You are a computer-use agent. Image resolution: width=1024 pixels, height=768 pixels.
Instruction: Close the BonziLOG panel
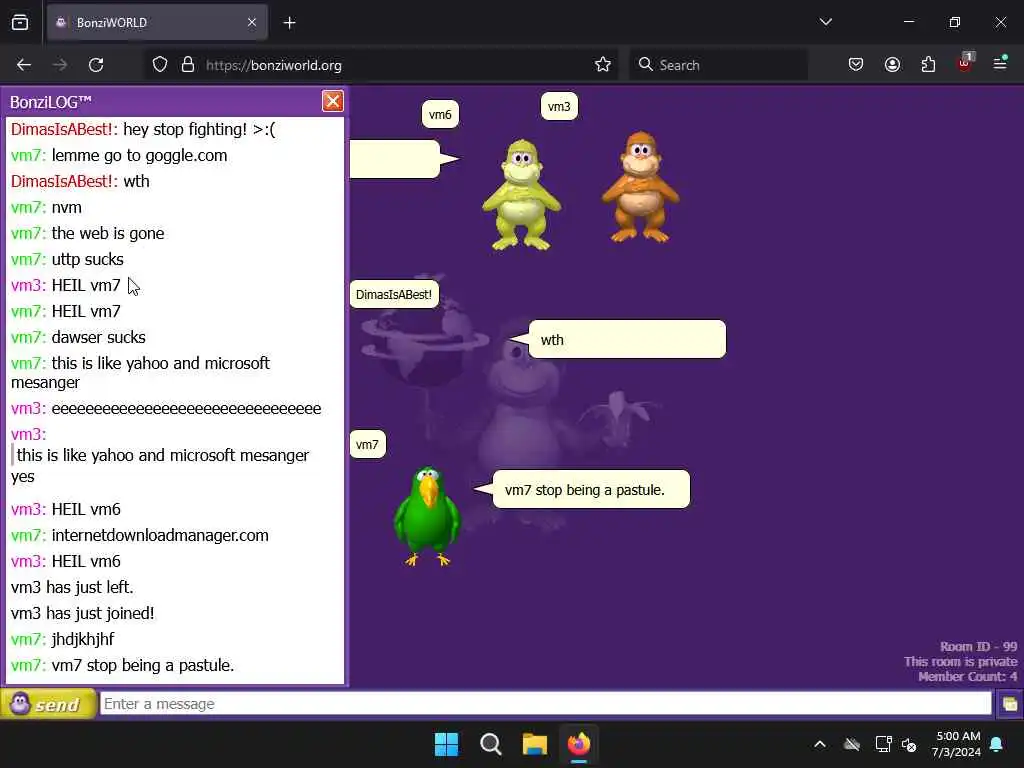click(332, 101)
